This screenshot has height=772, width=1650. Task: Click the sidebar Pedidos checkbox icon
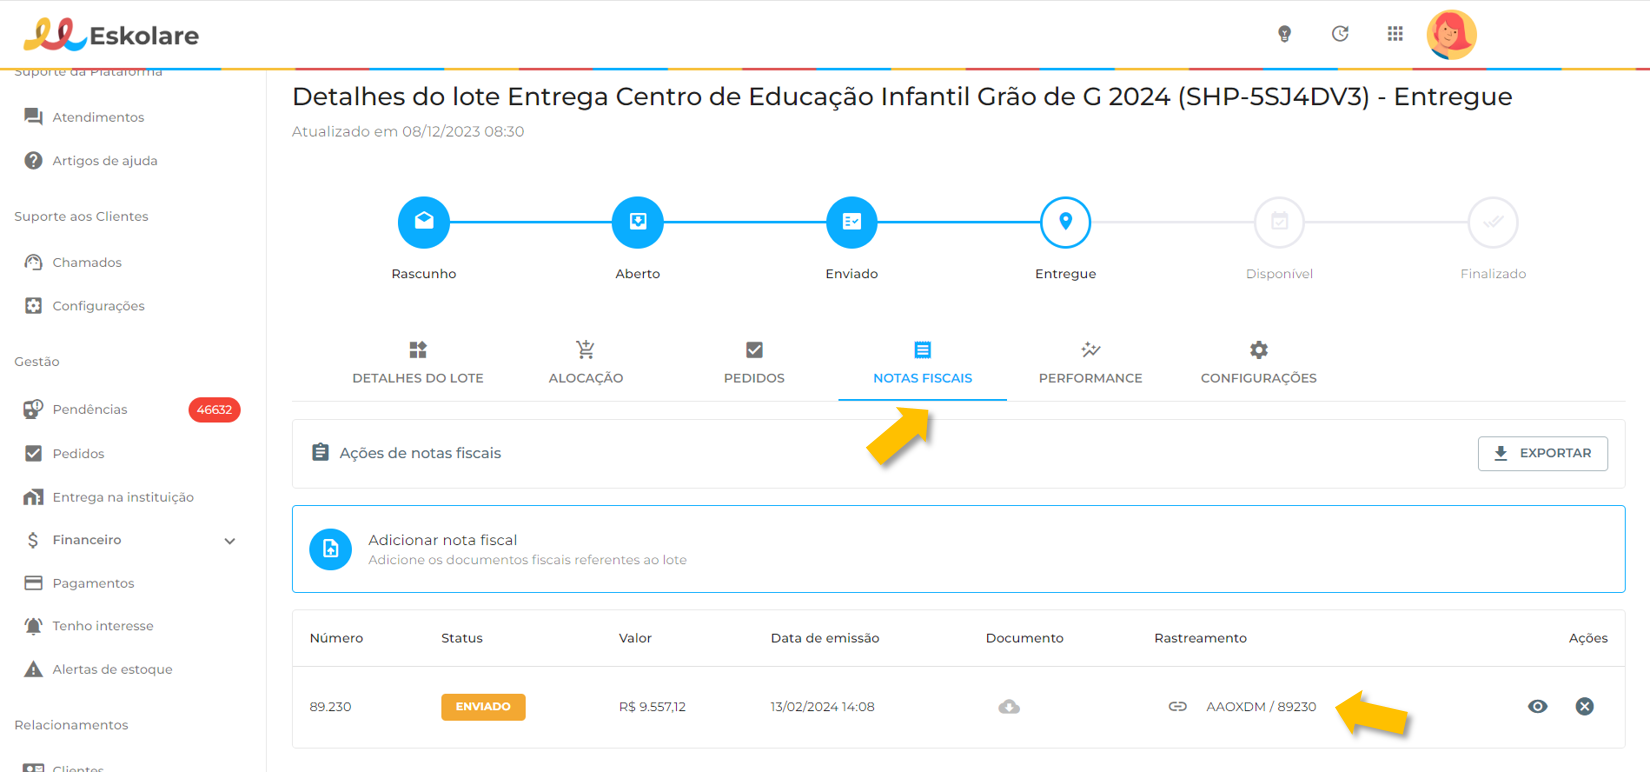[x=33, y=454]
